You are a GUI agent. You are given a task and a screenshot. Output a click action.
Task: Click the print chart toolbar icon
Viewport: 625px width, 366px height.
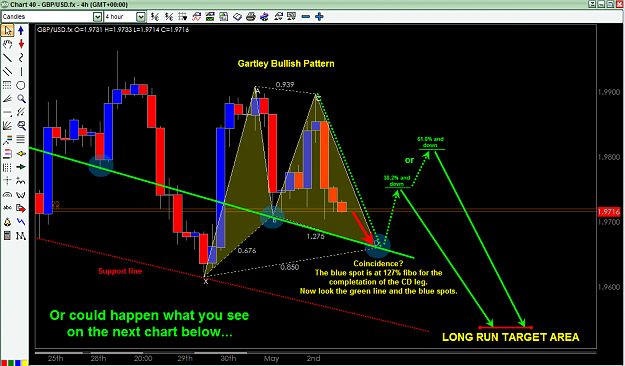click(251, 17)
